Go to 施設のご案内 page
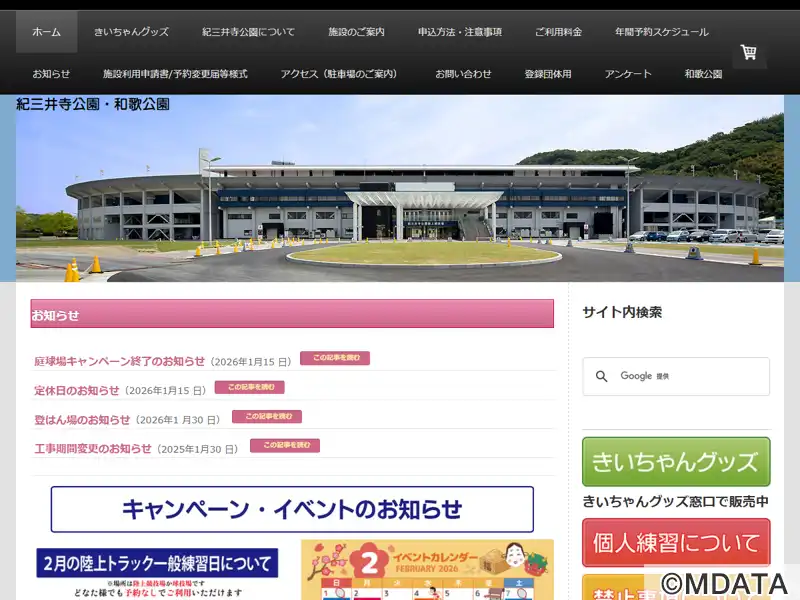Screen dimensions: 800x600 click(356, 32)
